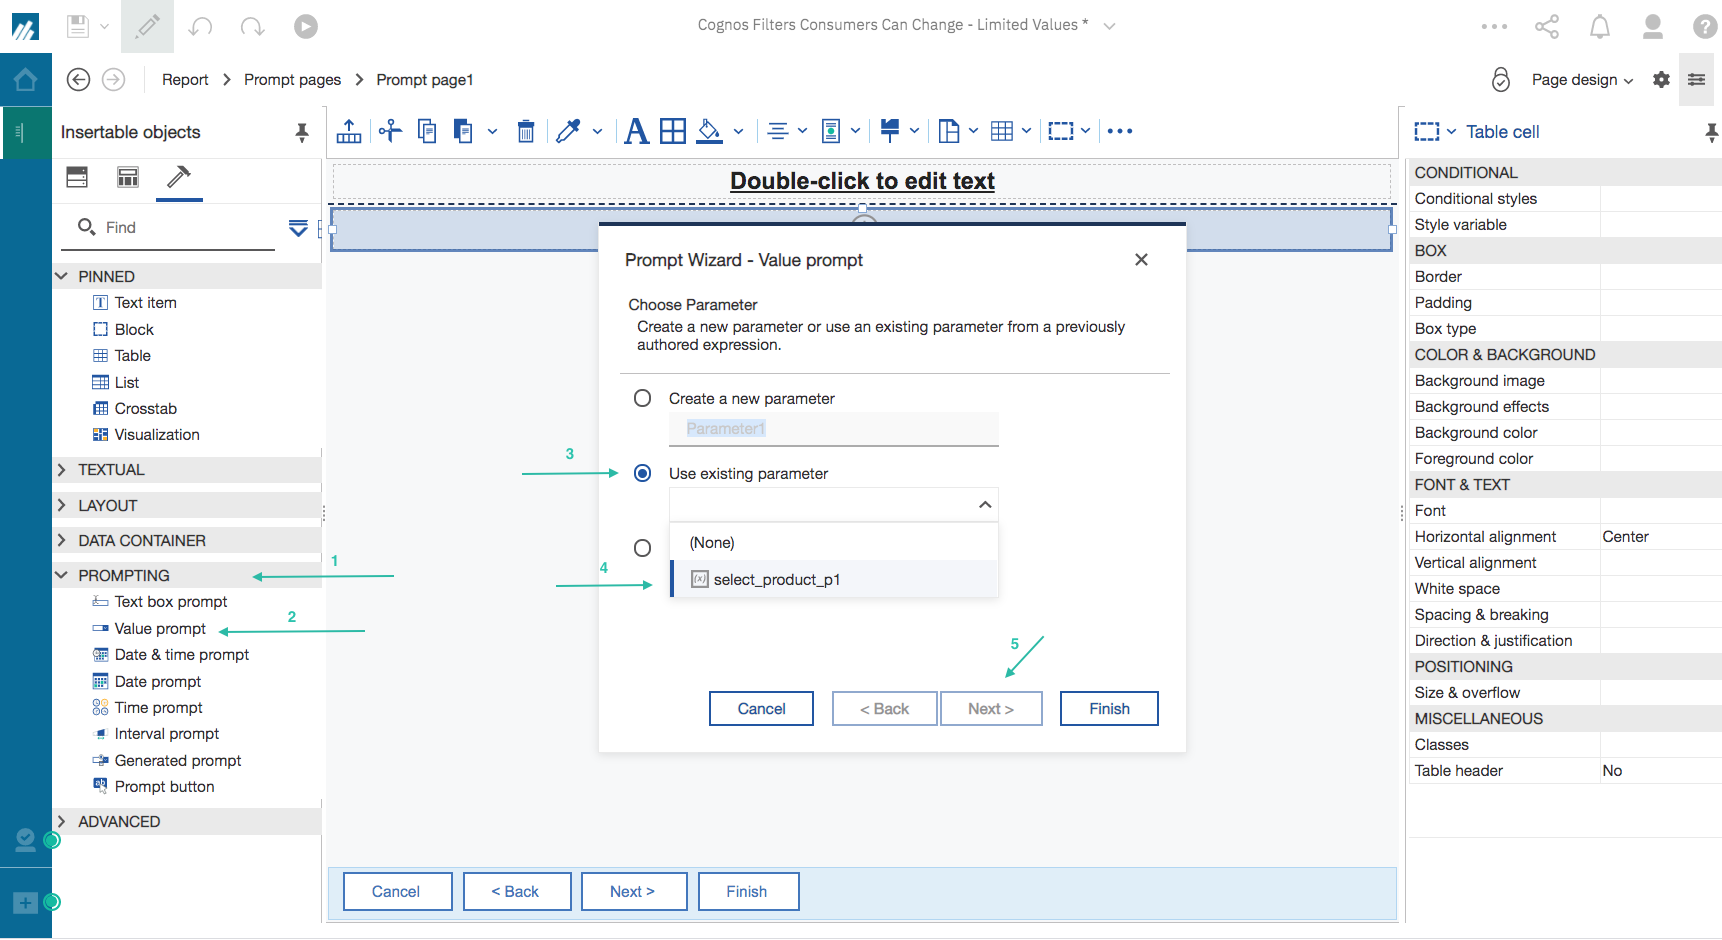The width and height of the screenshot is (1722, 940).
Task: Click the delete trash can icon
Action: tap(526, 131)
